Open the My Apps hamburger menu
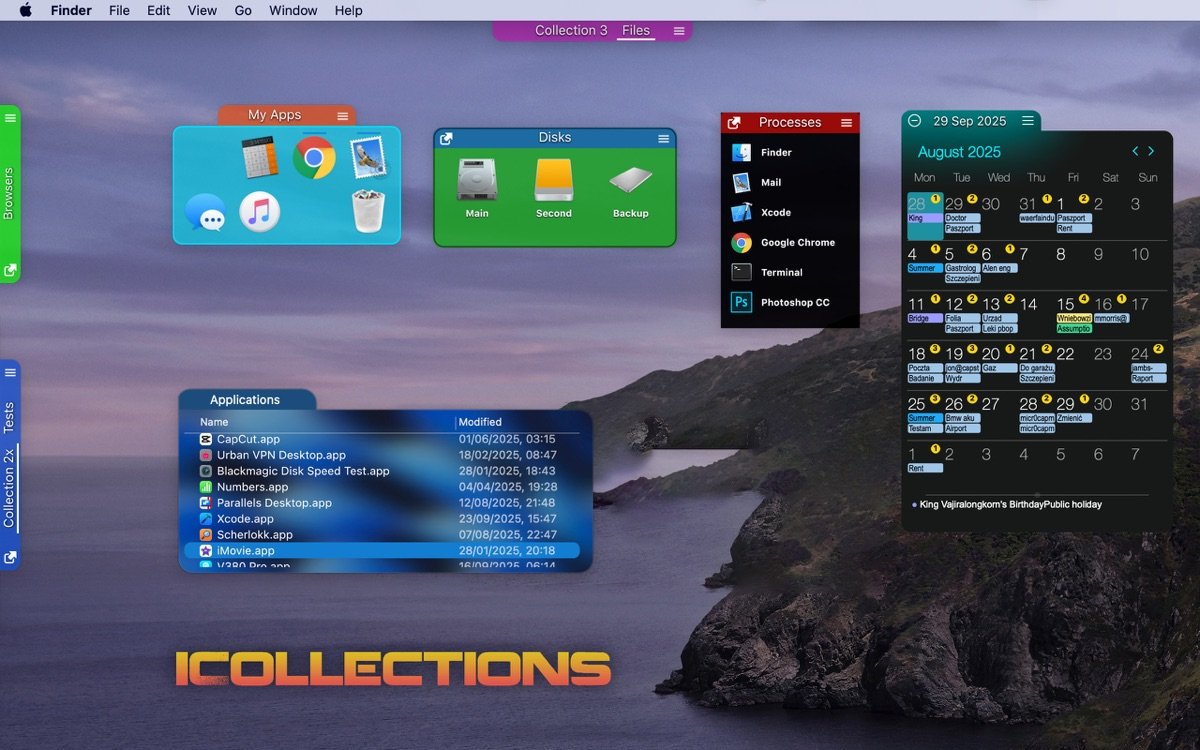Viewport: 1200px width, 750px height. click(x=343, y=116)
